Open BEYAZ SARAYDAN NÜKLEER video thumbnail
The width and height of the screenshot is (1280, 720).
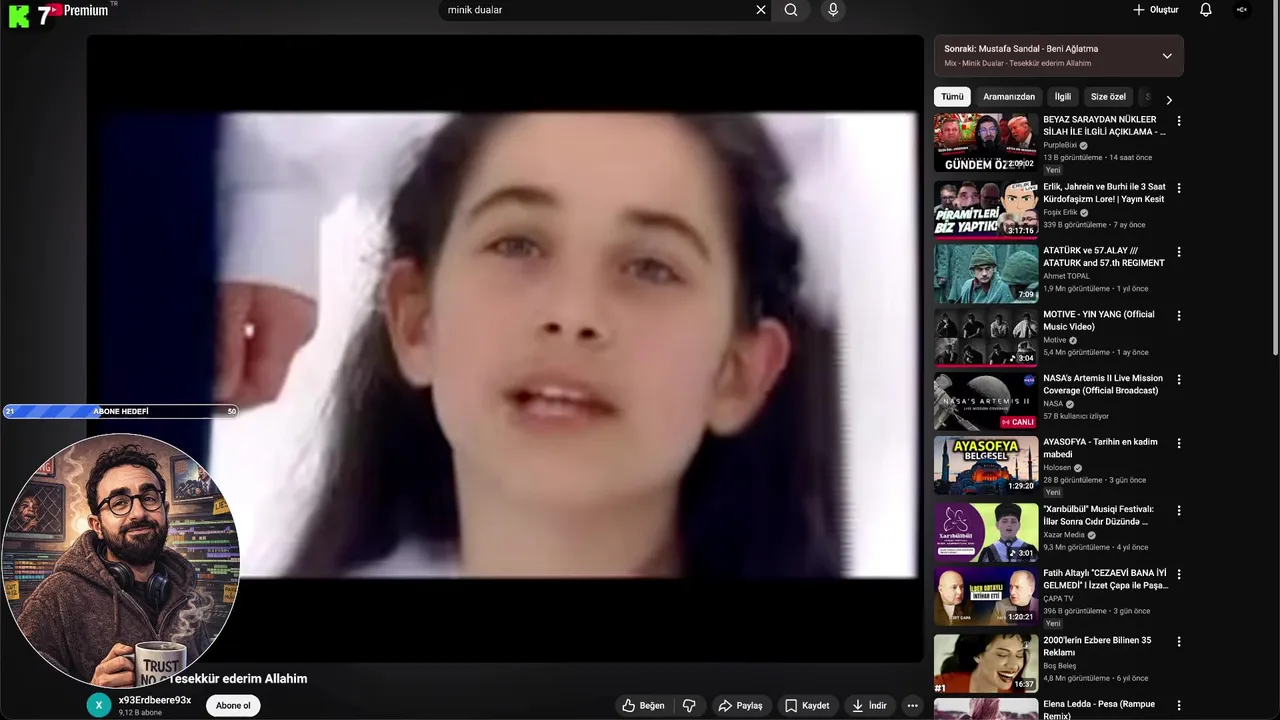[986, 142]
